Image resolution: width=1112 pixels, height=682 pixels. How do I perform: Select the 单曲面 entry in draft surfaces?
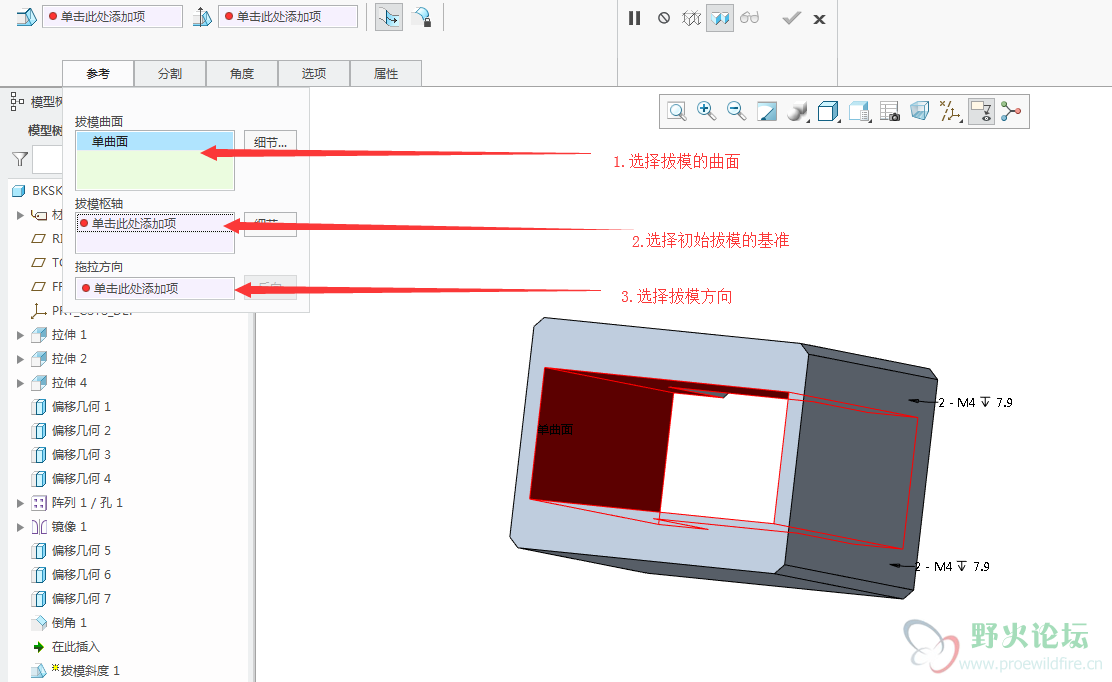coord(155,141)
